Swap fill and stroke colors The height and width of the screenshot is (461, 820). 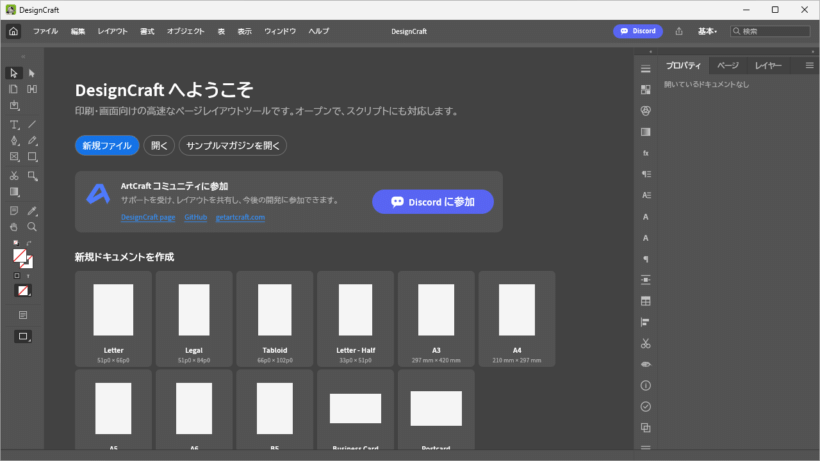29,243
